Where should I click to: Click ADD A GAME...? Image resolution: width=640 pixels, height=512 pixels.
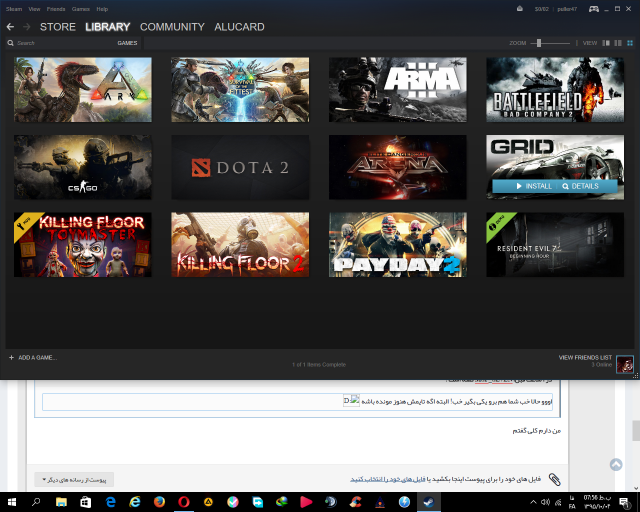click(38, 358)
